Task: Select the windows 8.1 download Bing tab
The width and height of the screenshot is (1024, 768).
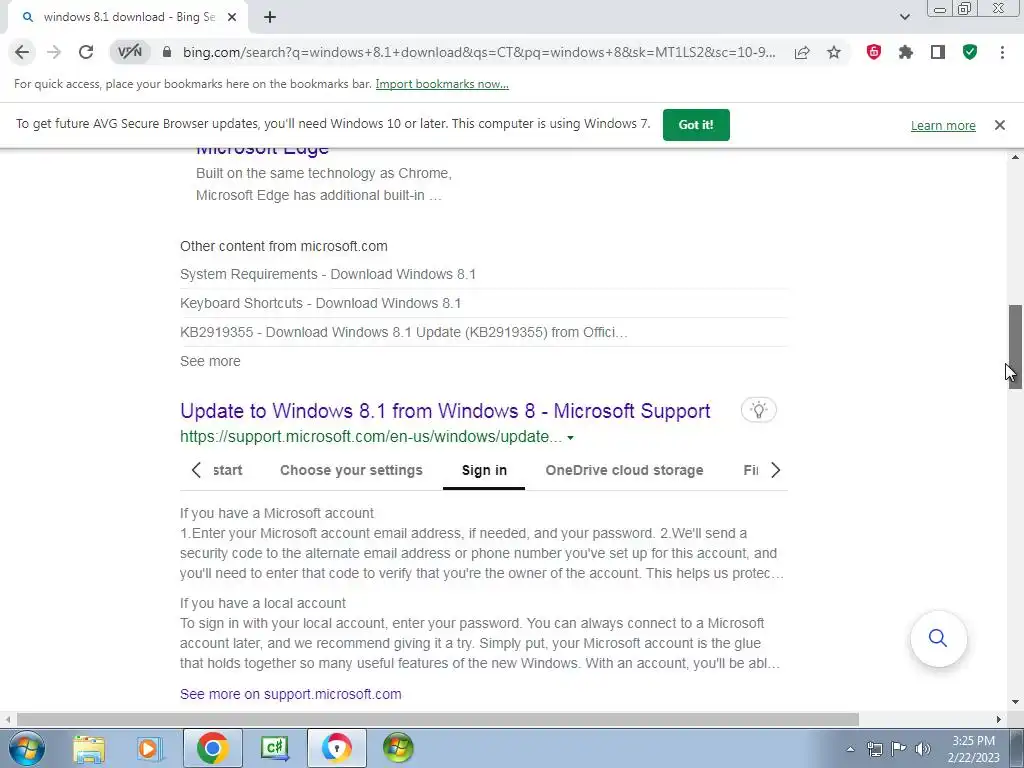Action: 128,17
